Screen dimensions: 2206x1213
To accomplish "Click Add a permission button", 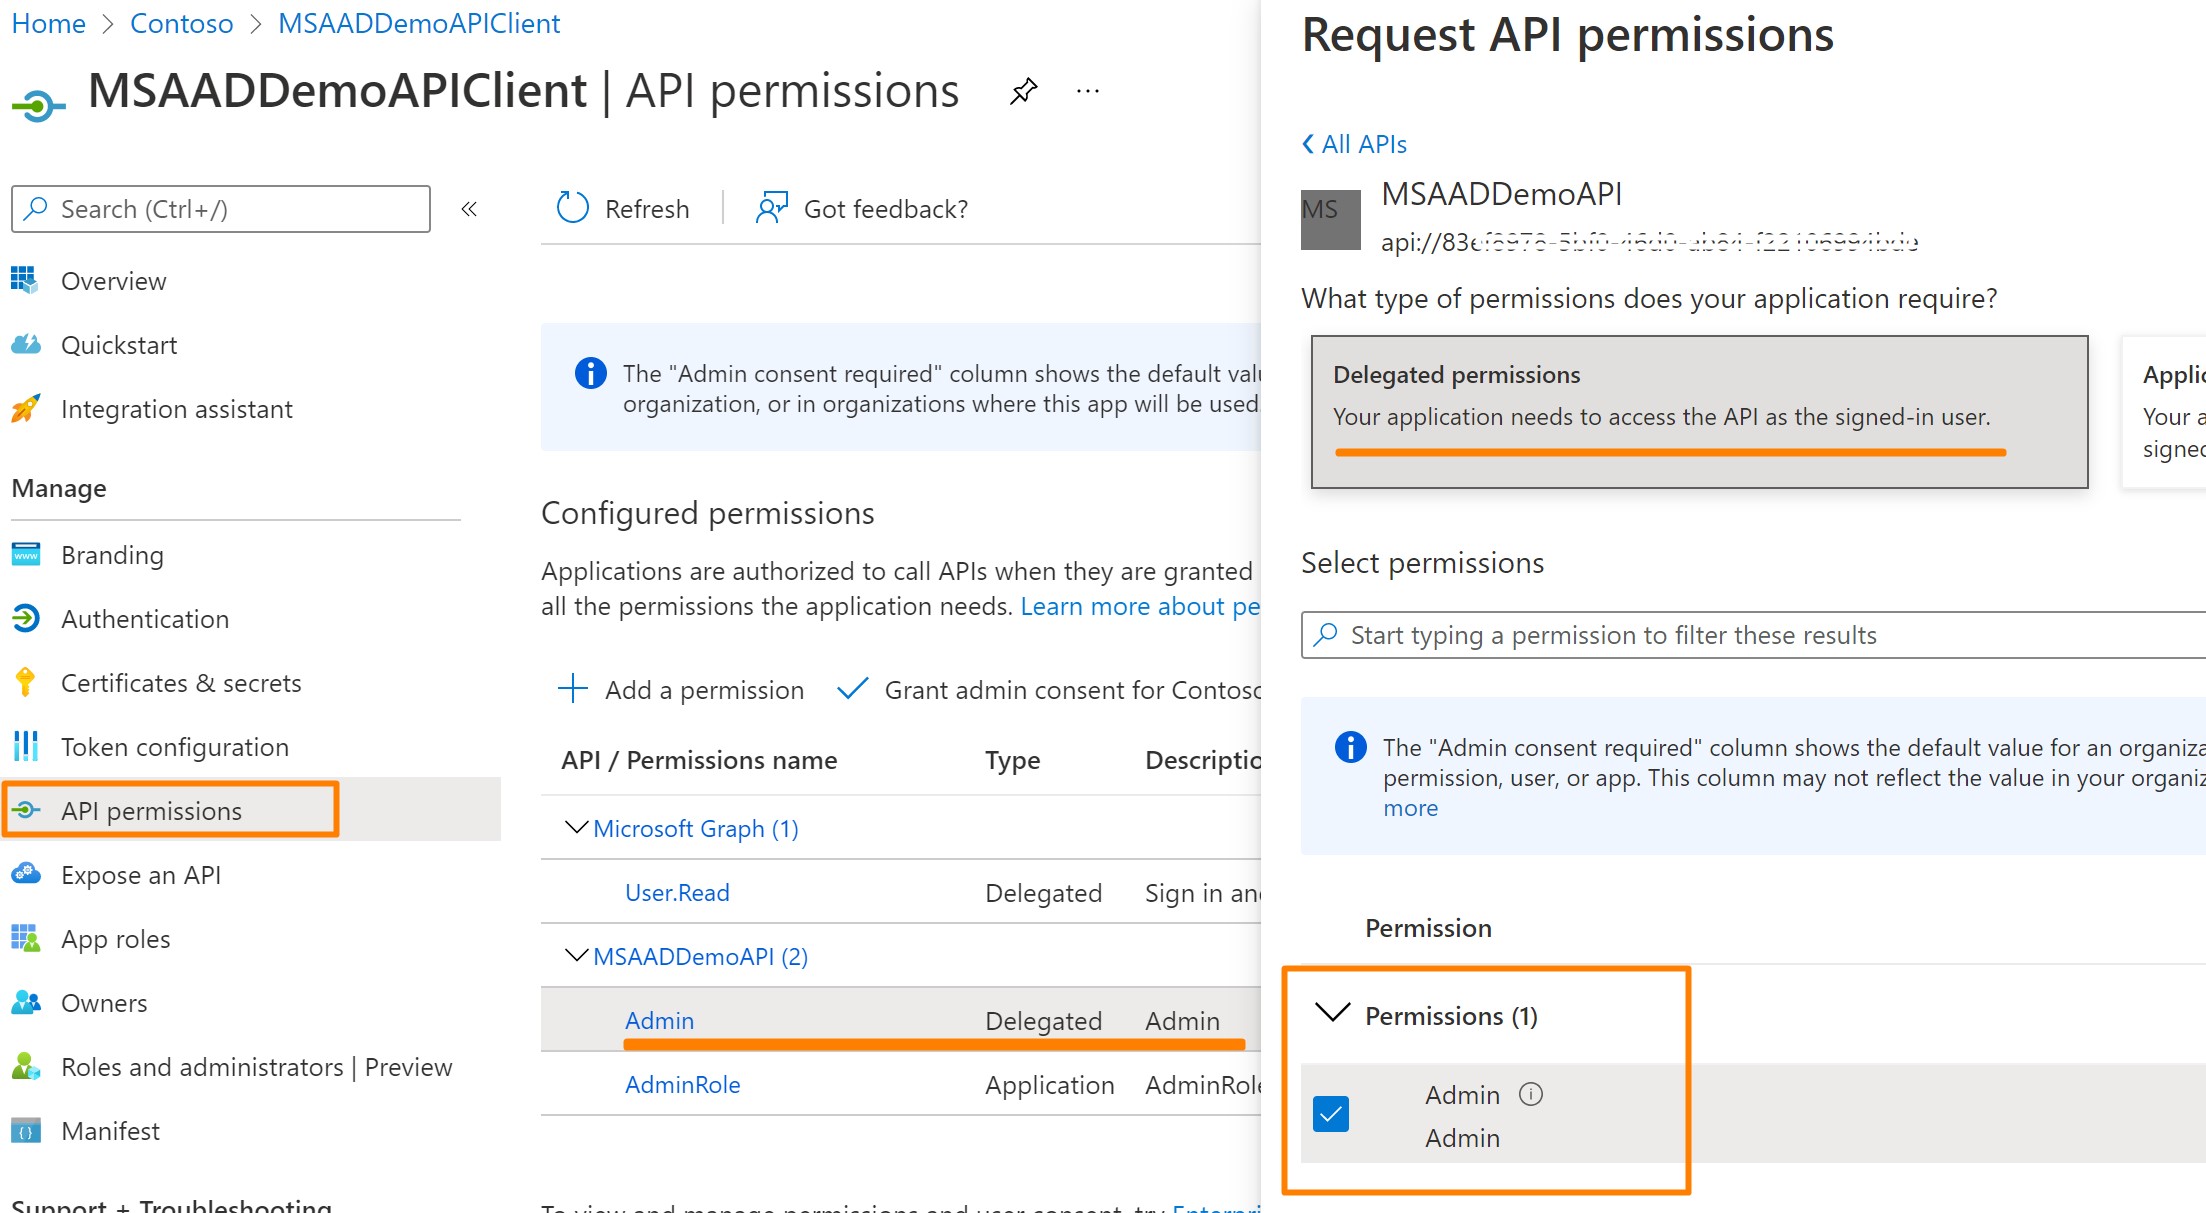I will click(681, 690).
